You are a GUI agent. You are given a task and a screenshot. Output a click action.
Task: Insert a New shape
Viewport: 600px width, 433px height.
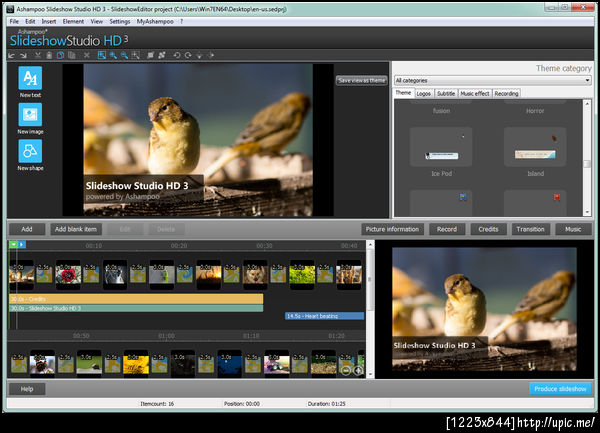29,152
